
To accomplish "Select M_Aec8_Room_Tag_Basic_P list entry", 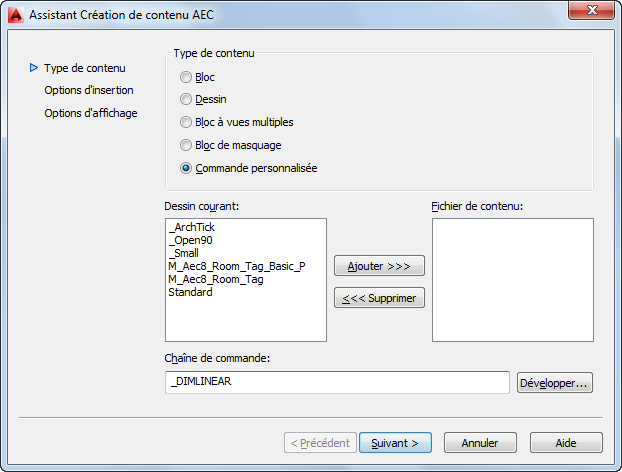I will click(x=236, y=267).
